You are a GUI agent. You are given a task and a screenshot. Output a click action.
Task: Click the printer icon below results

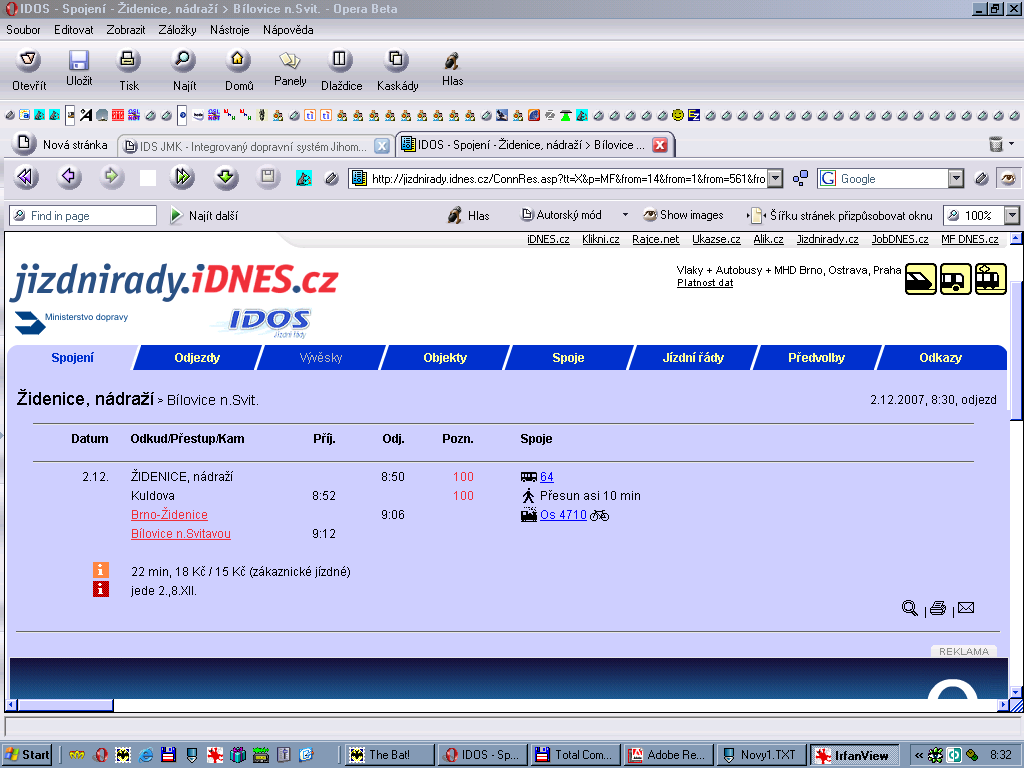[938, 609]
